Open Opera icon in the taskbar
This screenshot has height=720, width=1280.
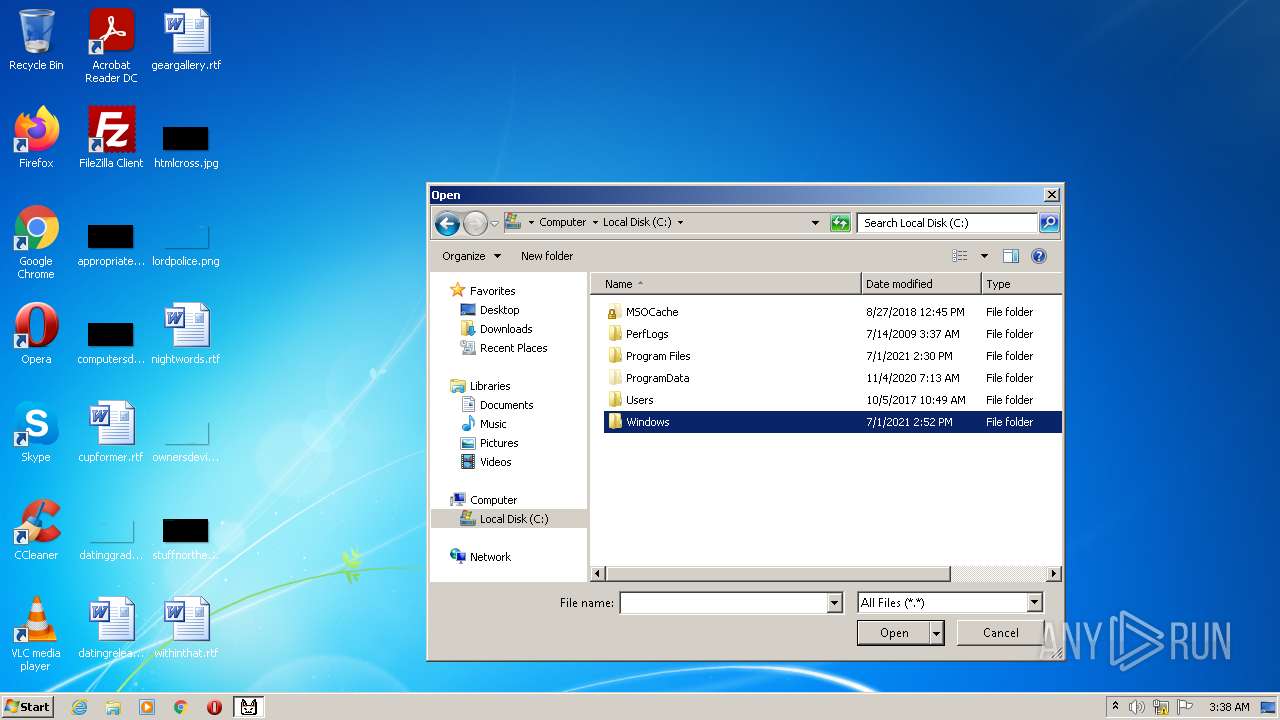[x=214, y=707]
